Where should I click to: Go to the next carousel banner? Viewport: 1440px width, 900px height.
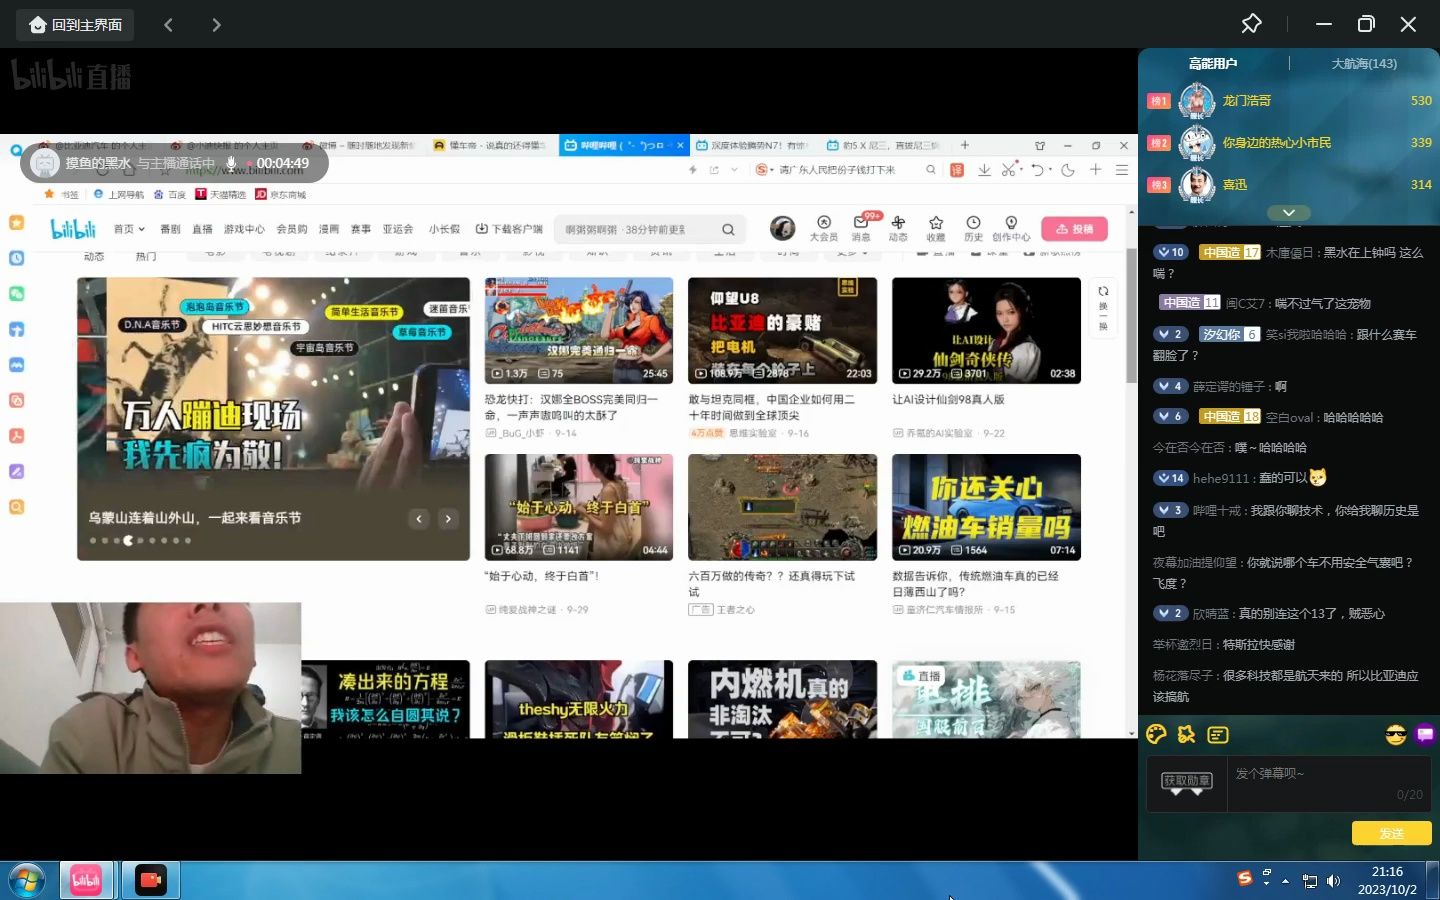(448, 518)
